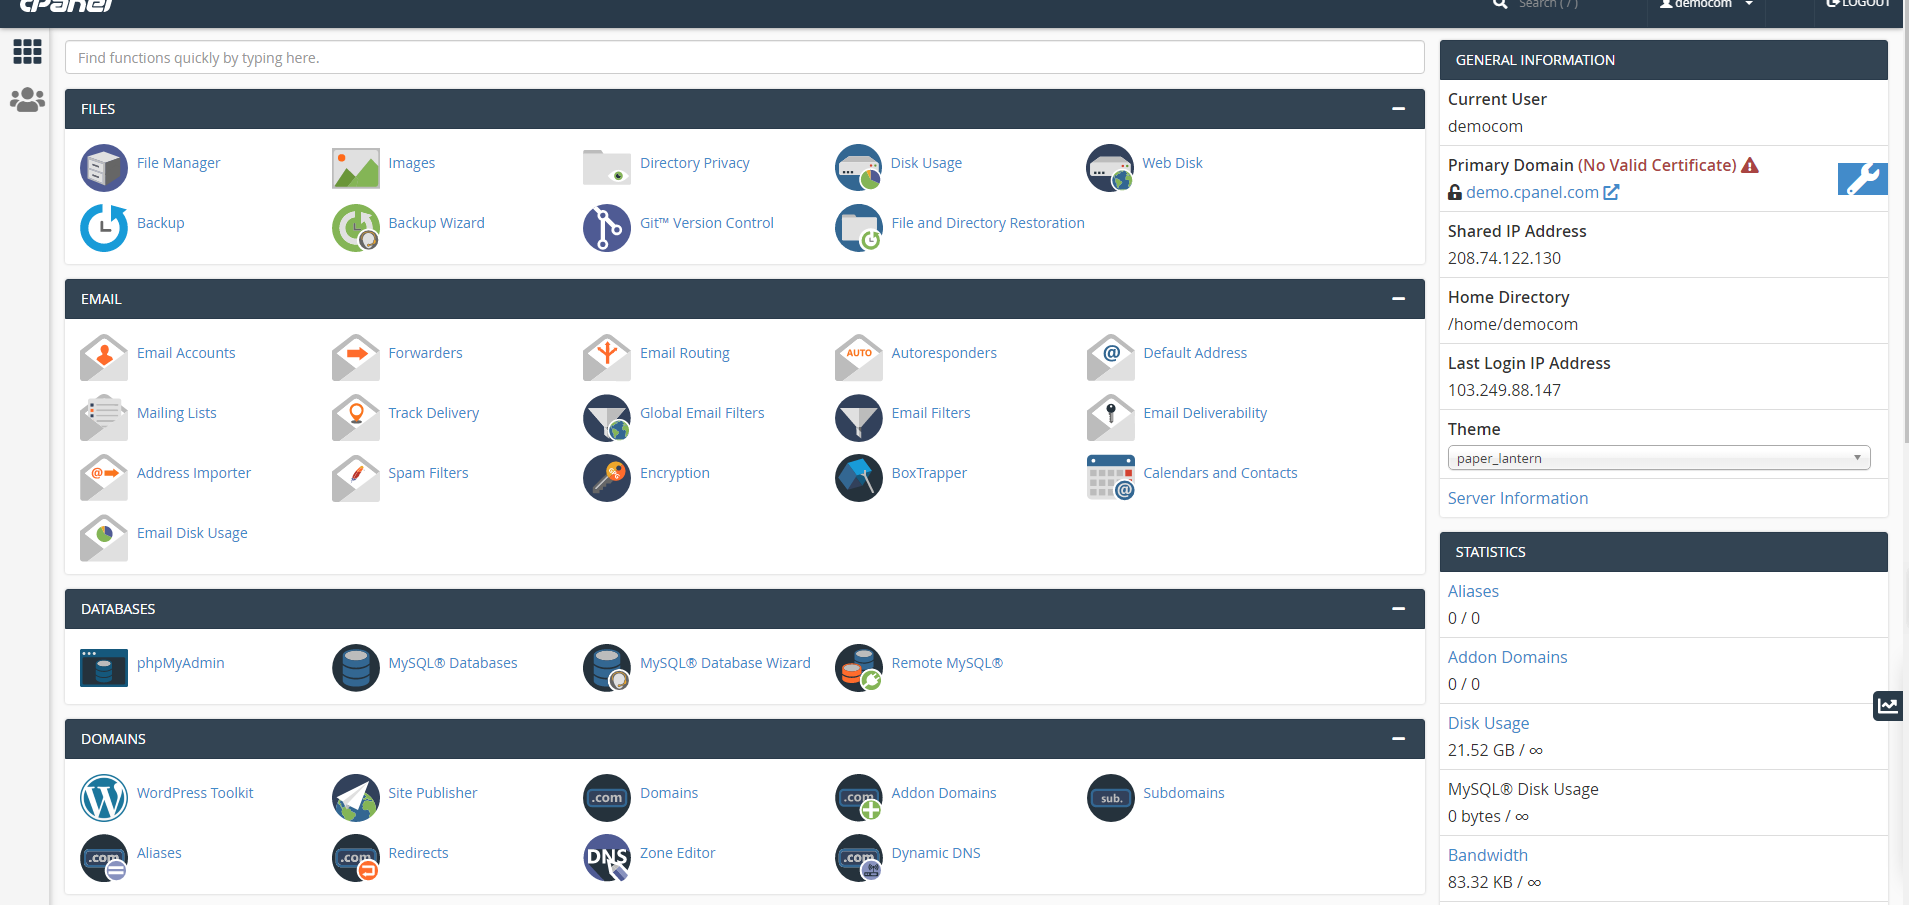This screenshot has width=1909, height=905.
Task: Click the File and Directory Restoration icon
Action: tap(859, 228)
